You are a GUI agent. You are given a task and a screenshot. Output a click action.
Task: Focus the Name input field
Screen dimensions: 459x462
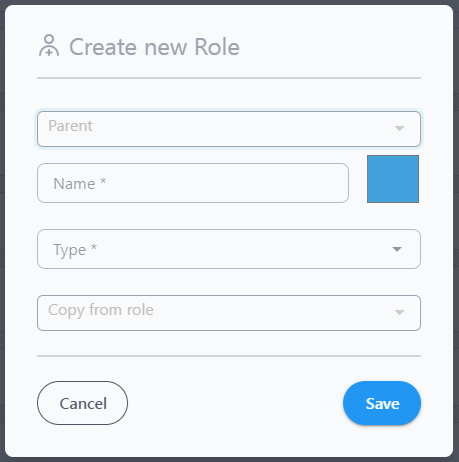click(193, 183)
